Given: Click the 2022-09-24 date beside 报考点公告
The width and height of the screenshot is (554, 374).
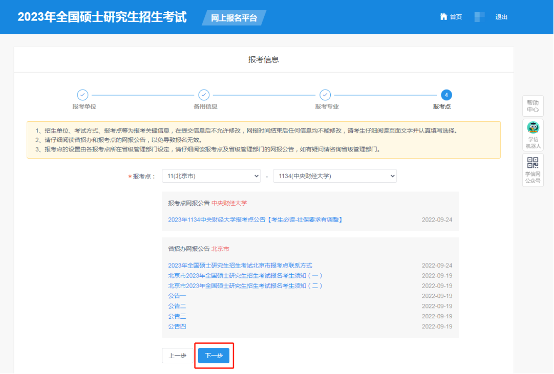Looking at the screenshot, I should coord(437,220).
